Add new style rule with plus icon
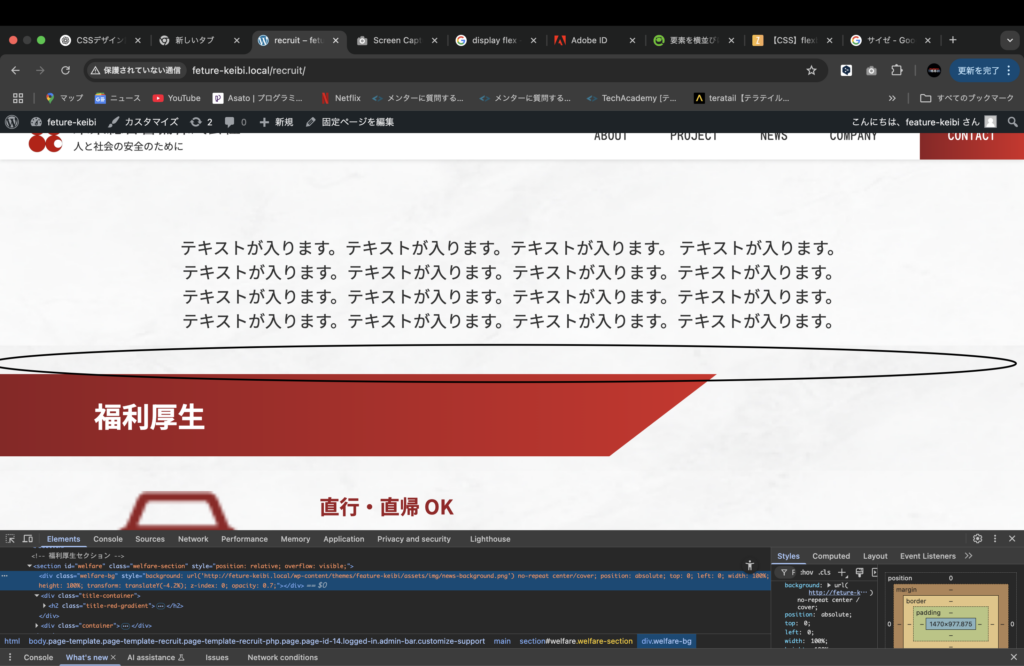This screenshot has height=666, width=1024. click(842, 573)
